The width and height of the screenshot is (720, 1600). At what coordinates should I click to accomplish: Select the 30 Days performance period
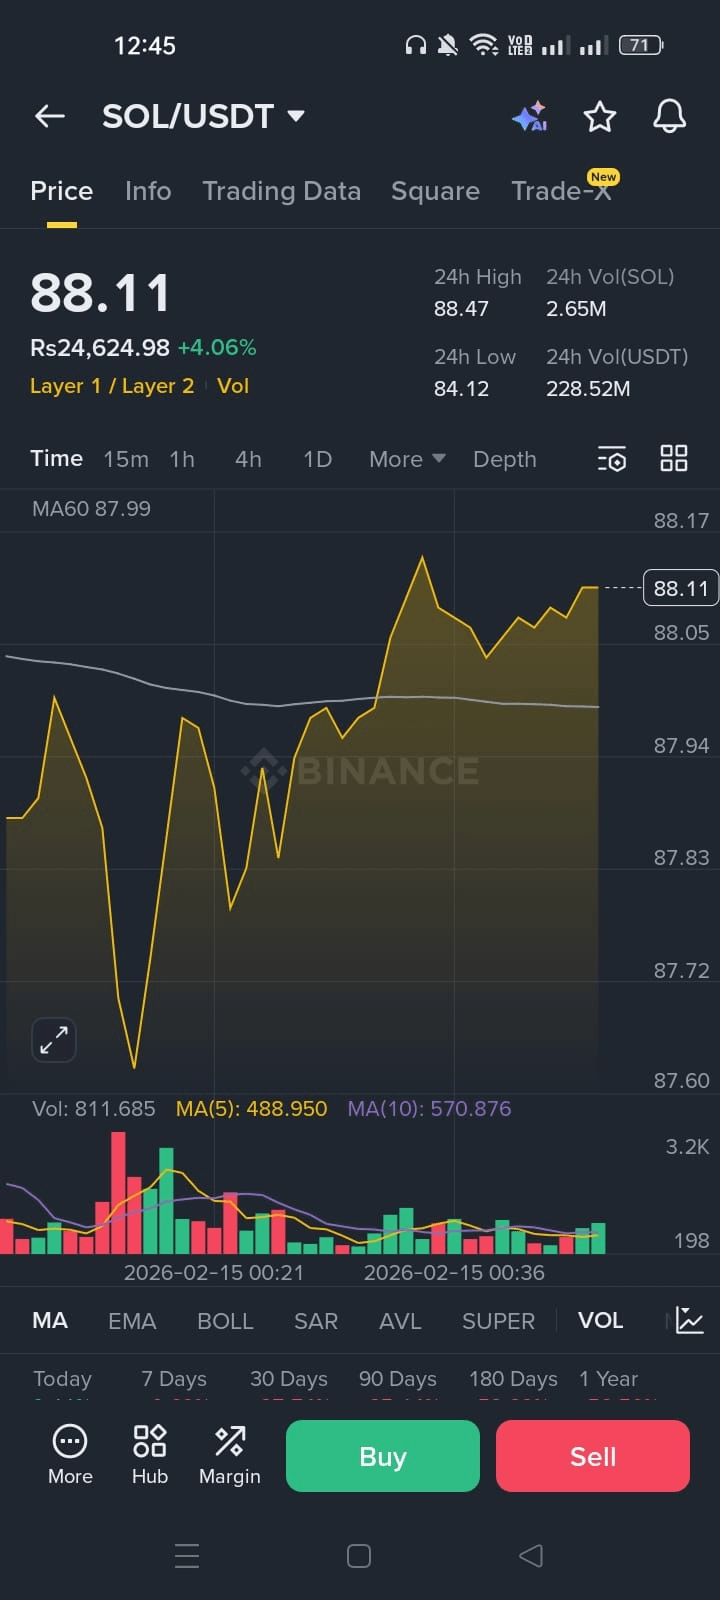click(289, 1379)
